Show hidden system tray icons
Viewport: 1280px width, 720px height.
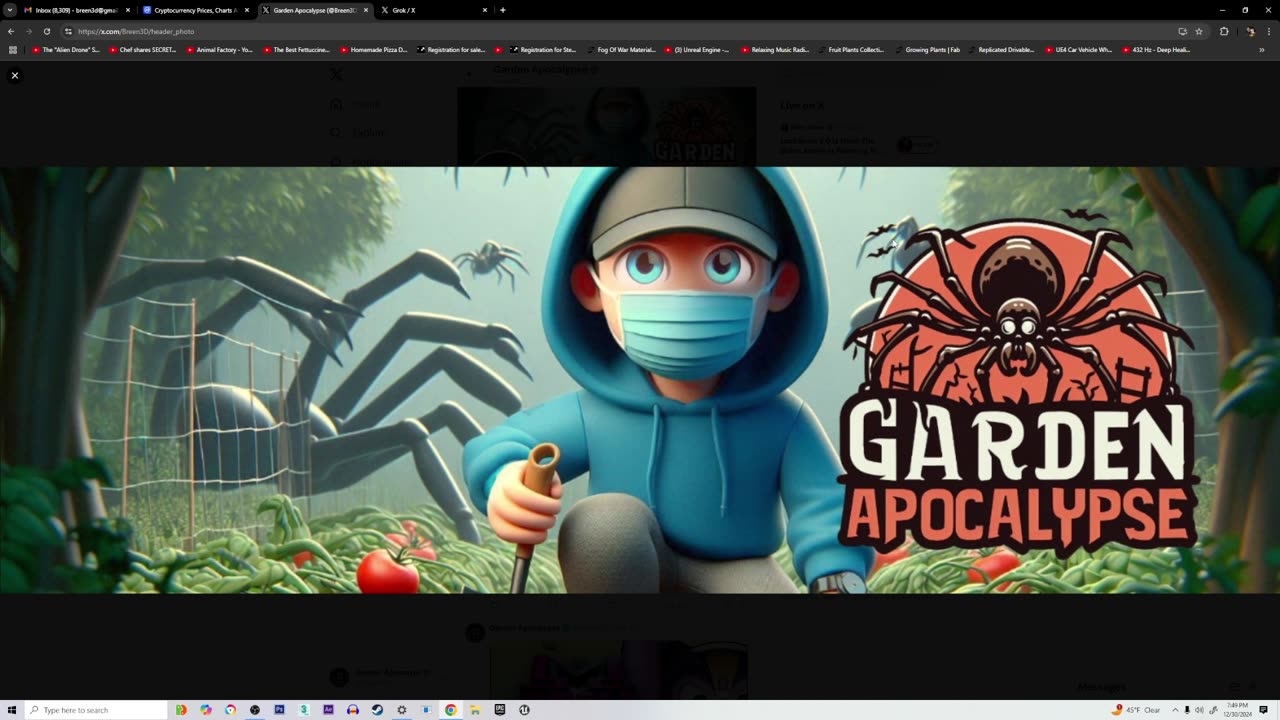pos(1175,710)
